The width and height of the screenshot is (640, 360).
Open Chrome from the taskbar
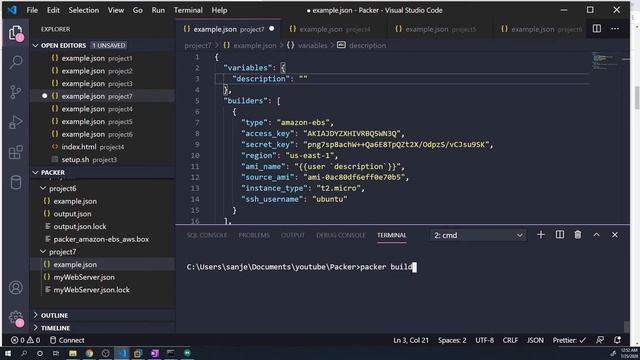(x=89, y=353)
